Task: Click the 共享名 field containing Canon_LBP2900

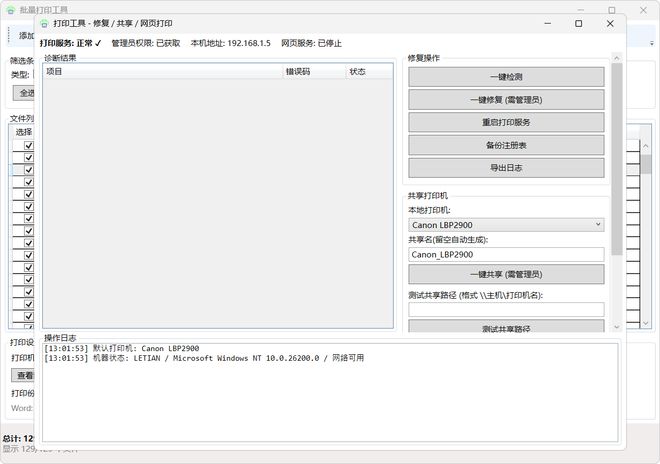Action: [506, 254]
